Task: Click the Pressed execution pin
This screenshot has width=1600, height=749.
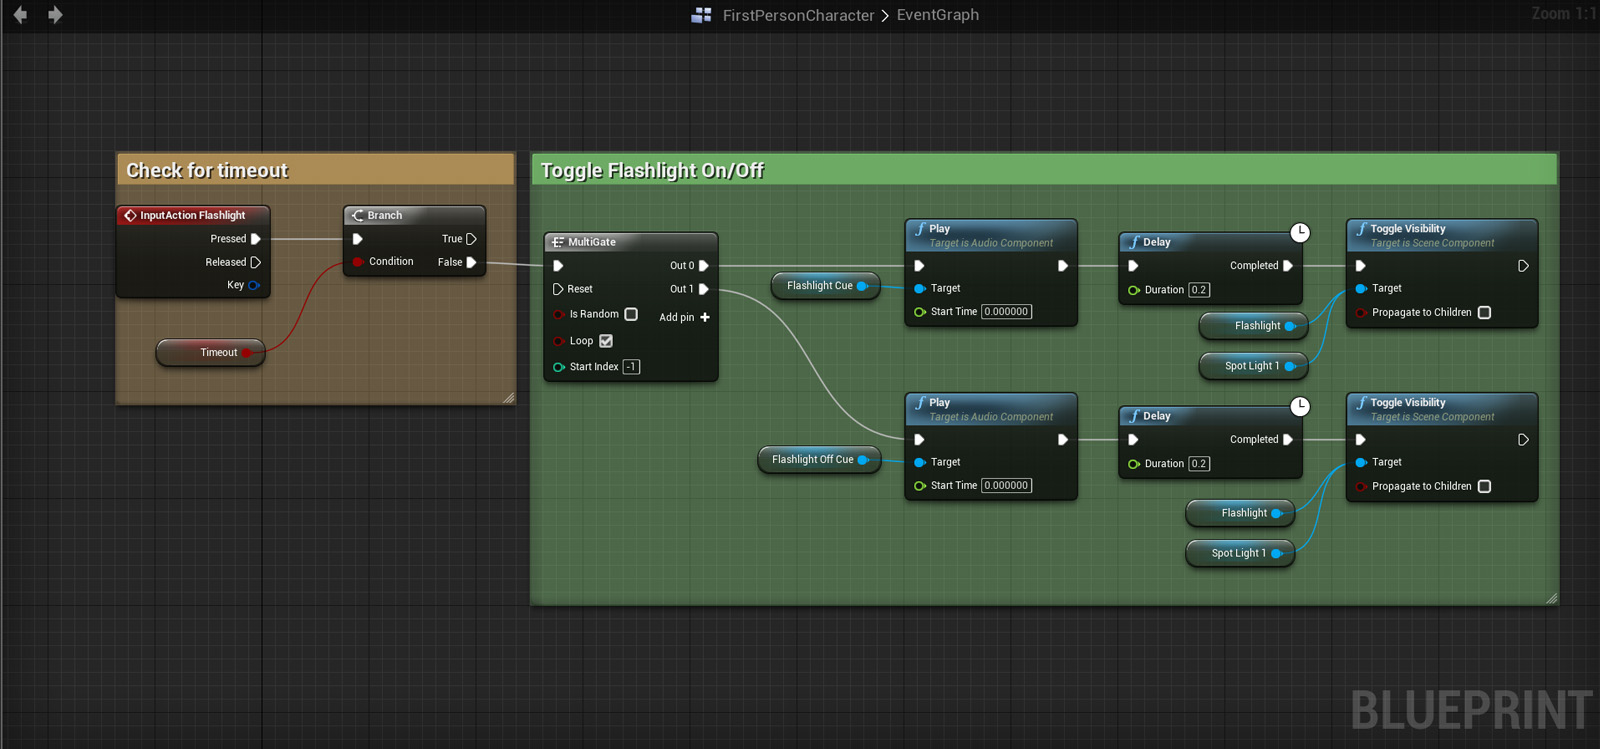Action: coord(255,239)
